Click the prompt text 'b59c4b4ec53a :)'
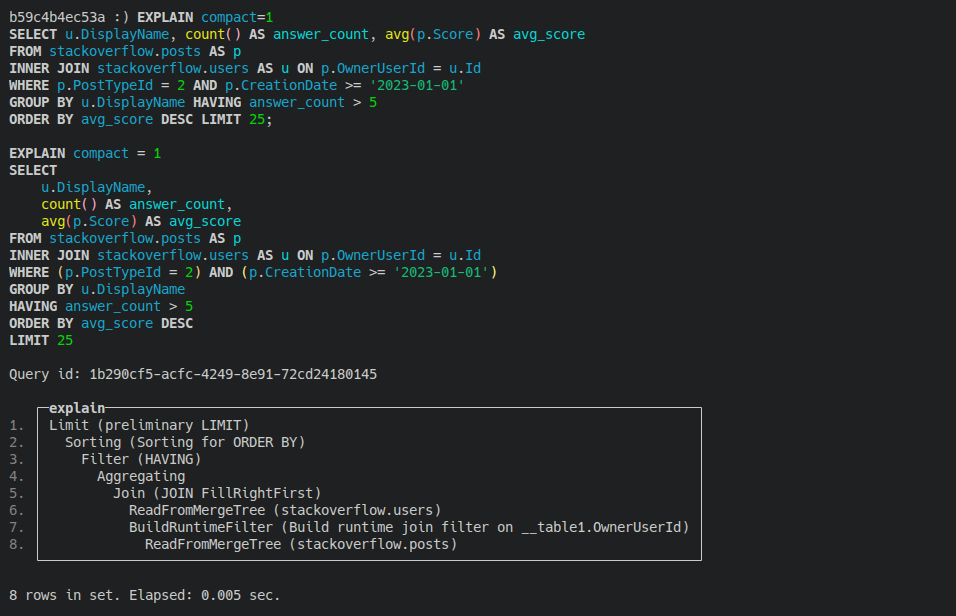Viewport: 956px width, 616px height. [69, 17]
